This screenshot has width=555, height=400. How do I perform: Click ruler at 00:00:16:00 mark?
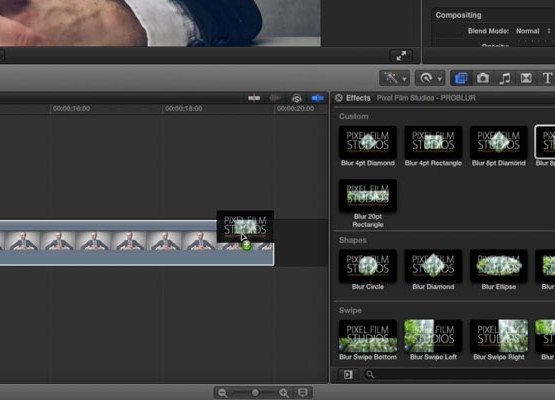(71, 108)
